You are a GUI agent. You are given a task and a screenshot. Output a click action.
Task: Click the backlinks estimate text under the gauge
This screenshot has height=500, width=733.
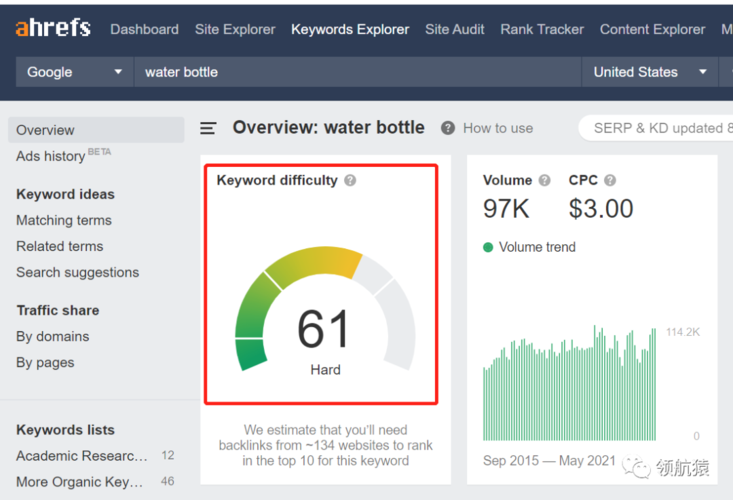coord(325,445)
